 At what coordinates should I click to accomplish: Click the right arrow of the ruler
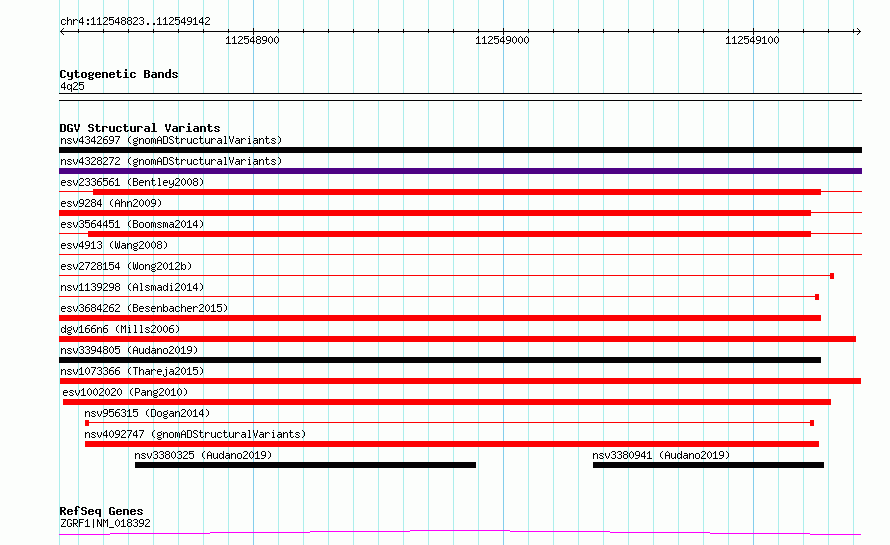(x=858, y=31)
